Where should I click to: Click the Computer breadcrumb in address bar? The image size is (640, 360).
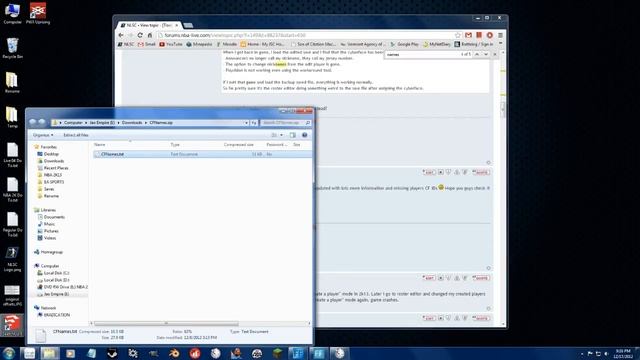[73, 122]
